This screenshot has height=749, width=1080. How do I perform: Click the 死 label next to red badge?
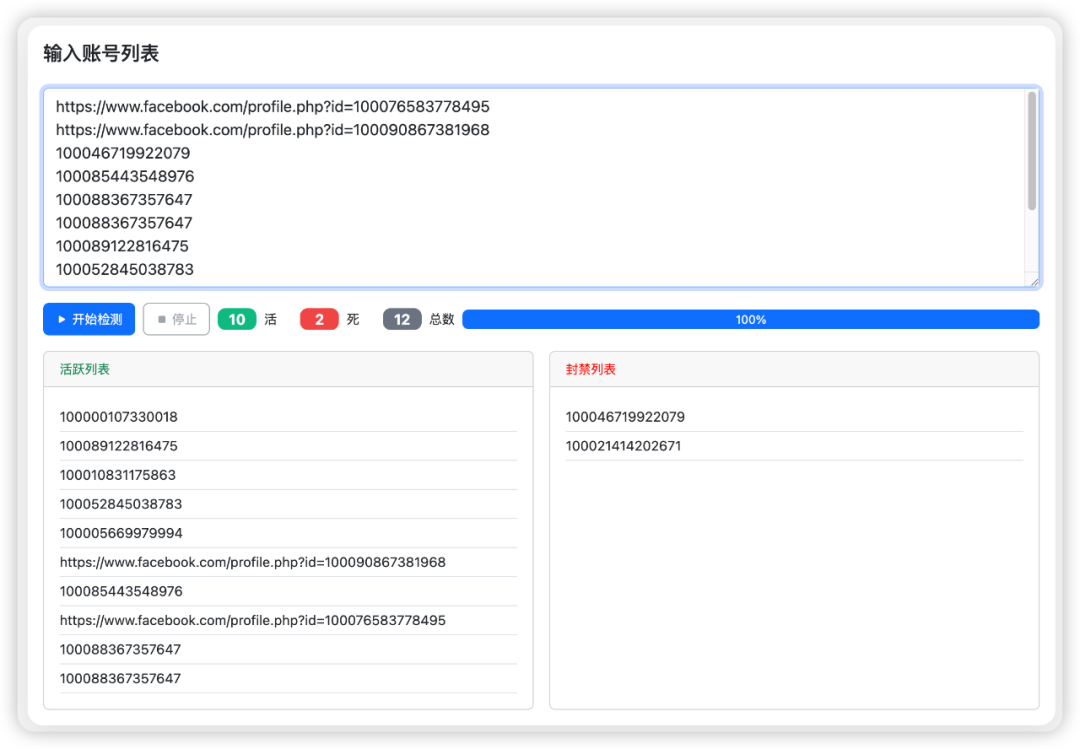(x=353, y=319)
